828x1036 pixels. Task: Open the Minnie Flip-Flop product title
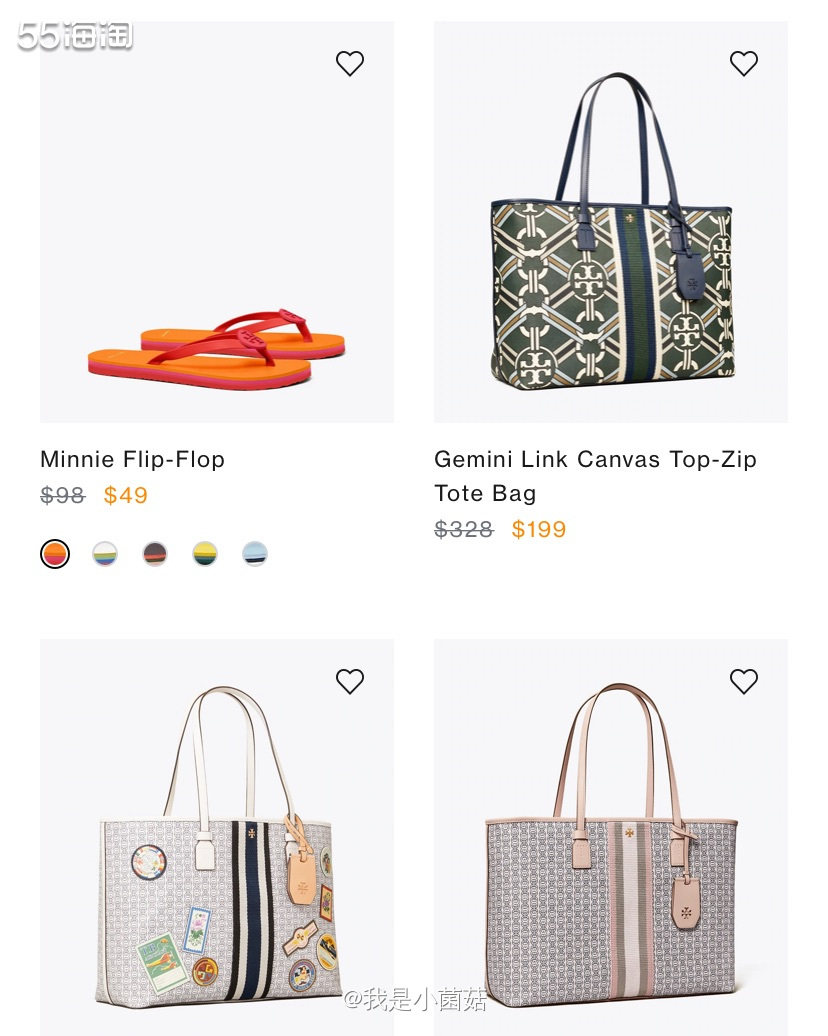point(132,459)
